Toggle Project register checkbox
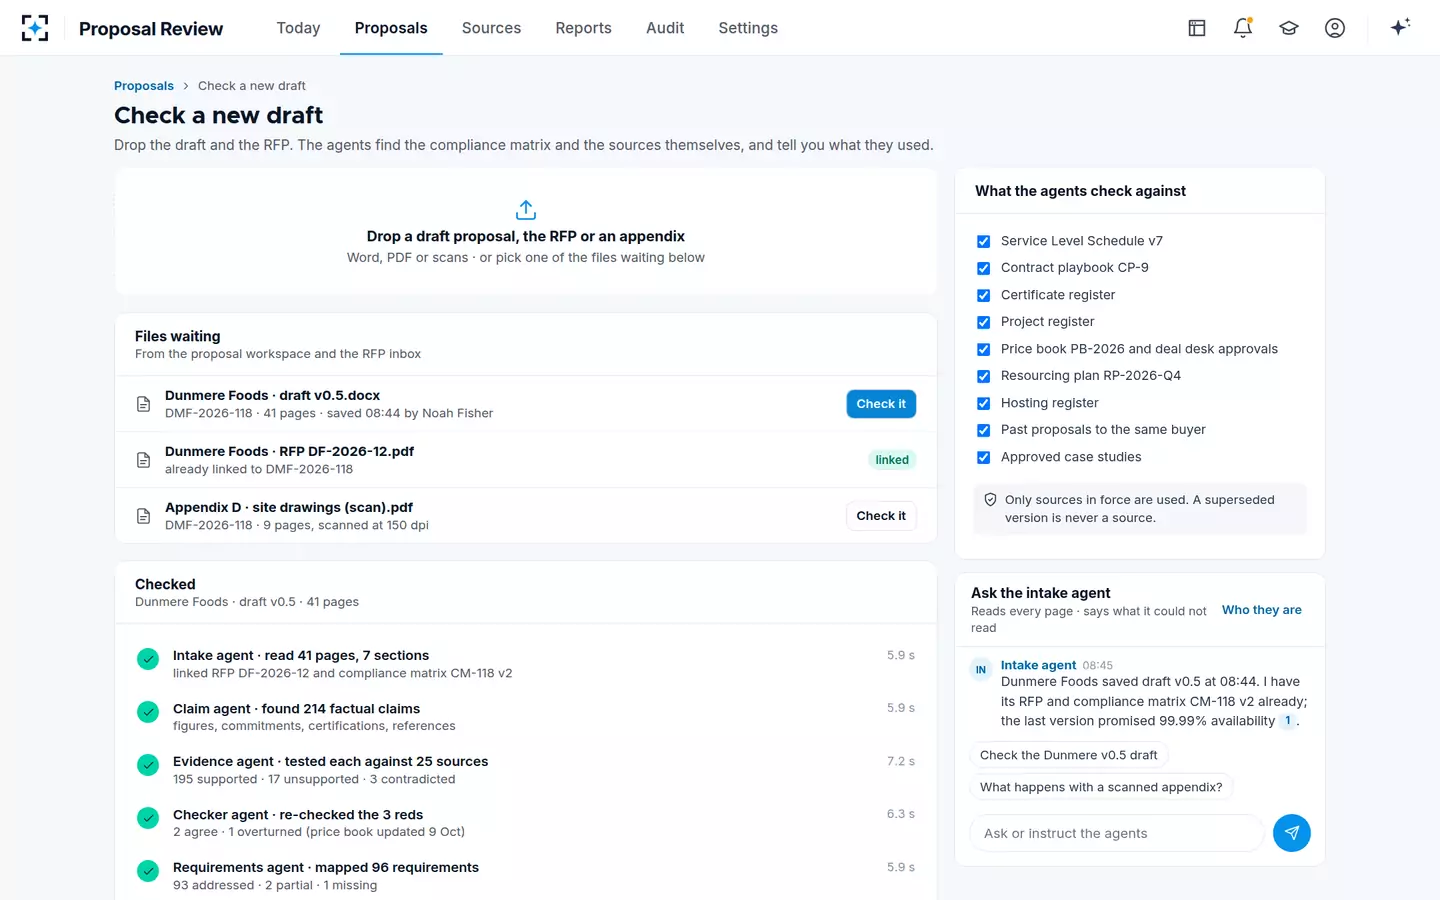Image resolution: width=1440 pixels, height=900 pixels. 983,322
